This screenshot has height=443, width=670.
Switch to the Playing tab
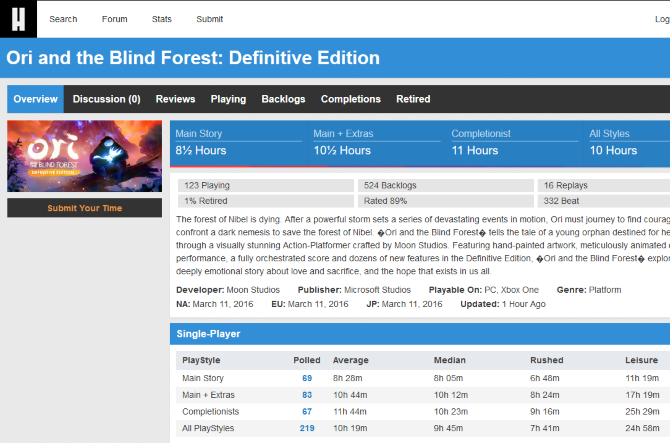pyautogui.click(x=228, y=99)
